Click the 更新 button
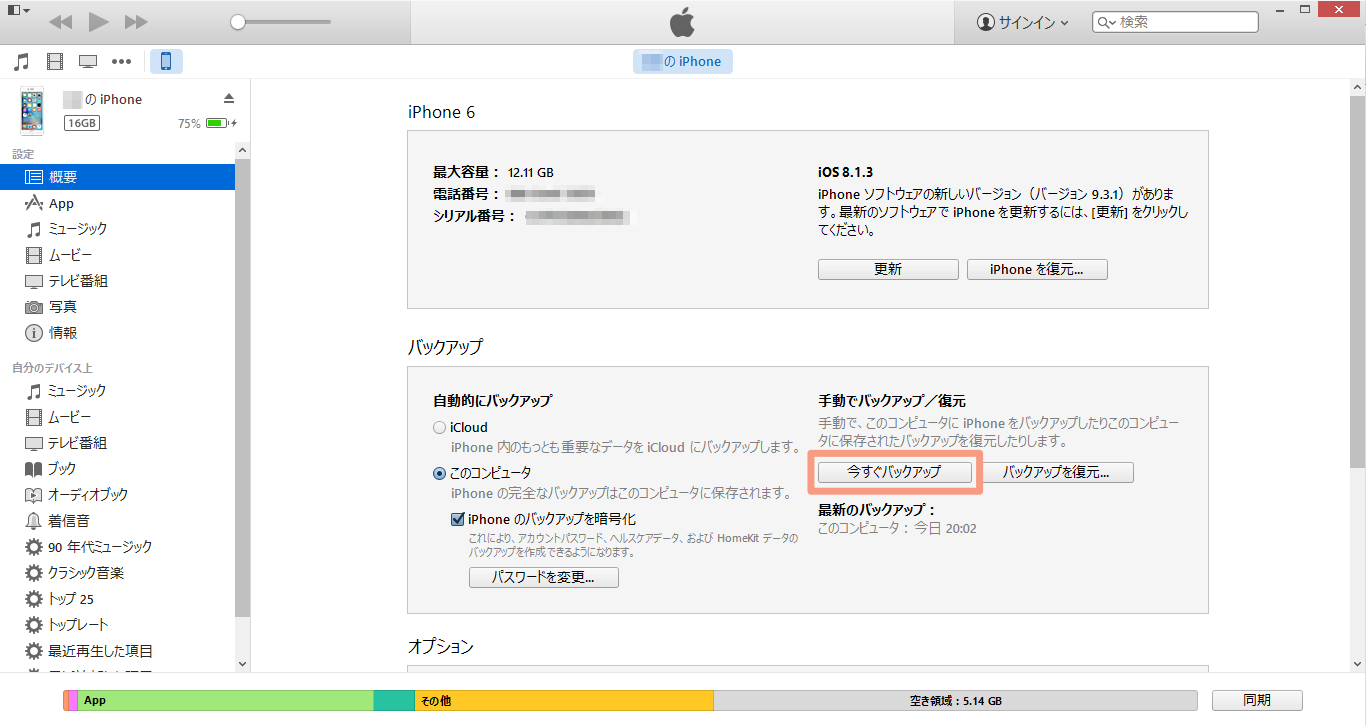 coord(888,270)
